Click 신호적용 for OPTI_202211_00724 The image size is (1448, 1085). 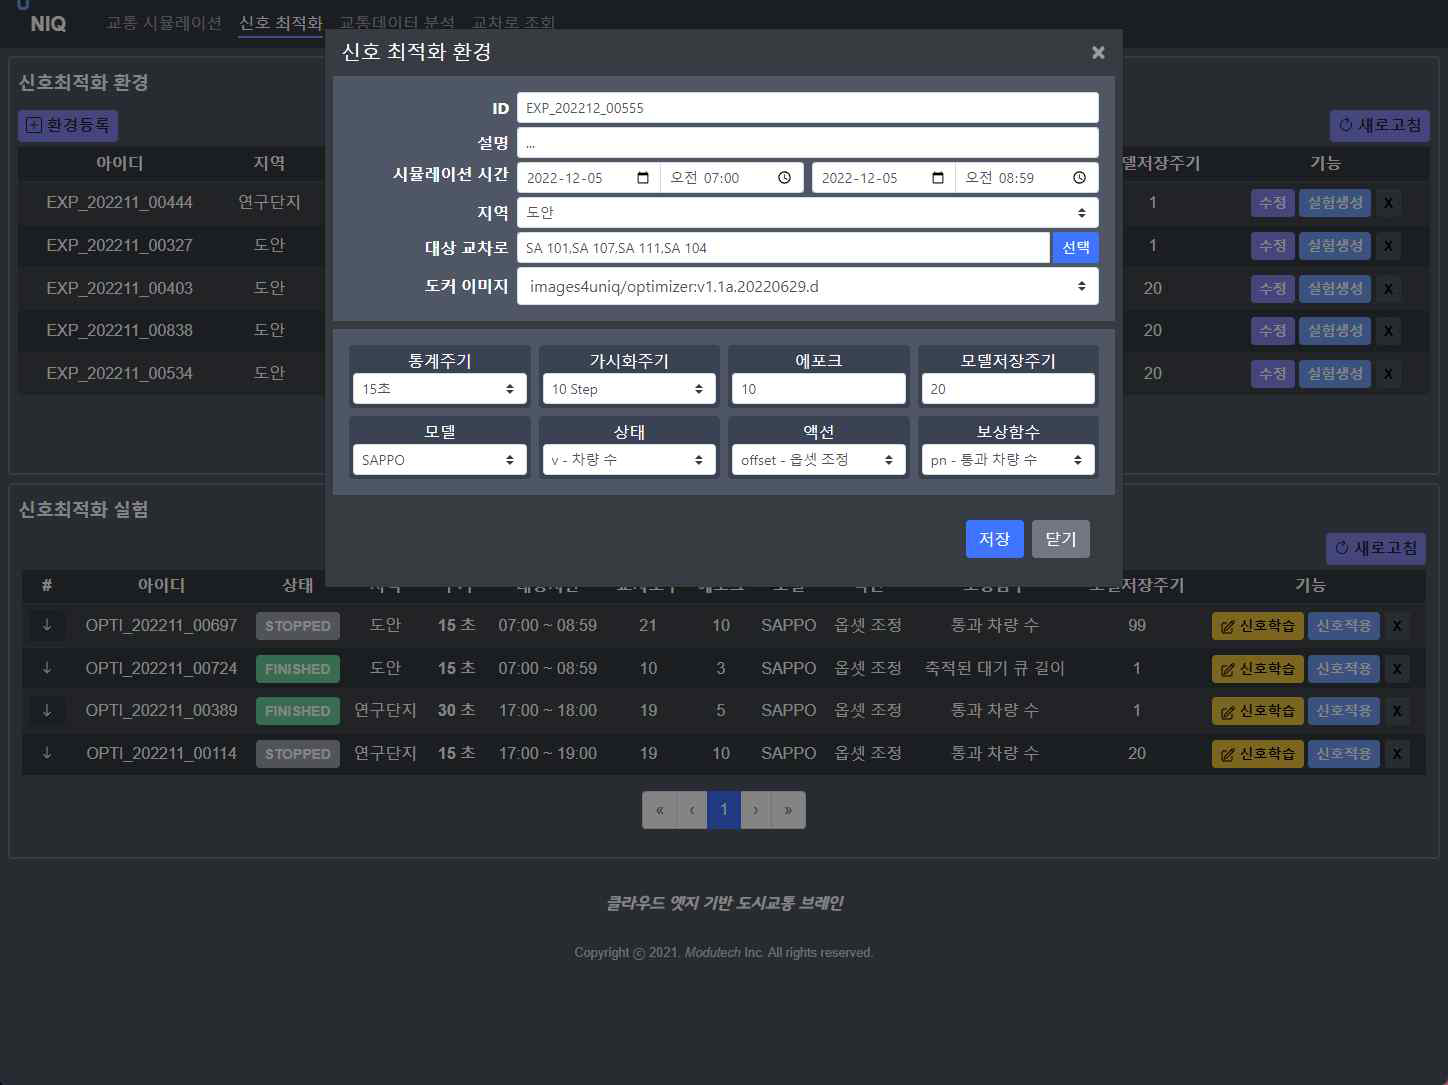coord(1344,669)
